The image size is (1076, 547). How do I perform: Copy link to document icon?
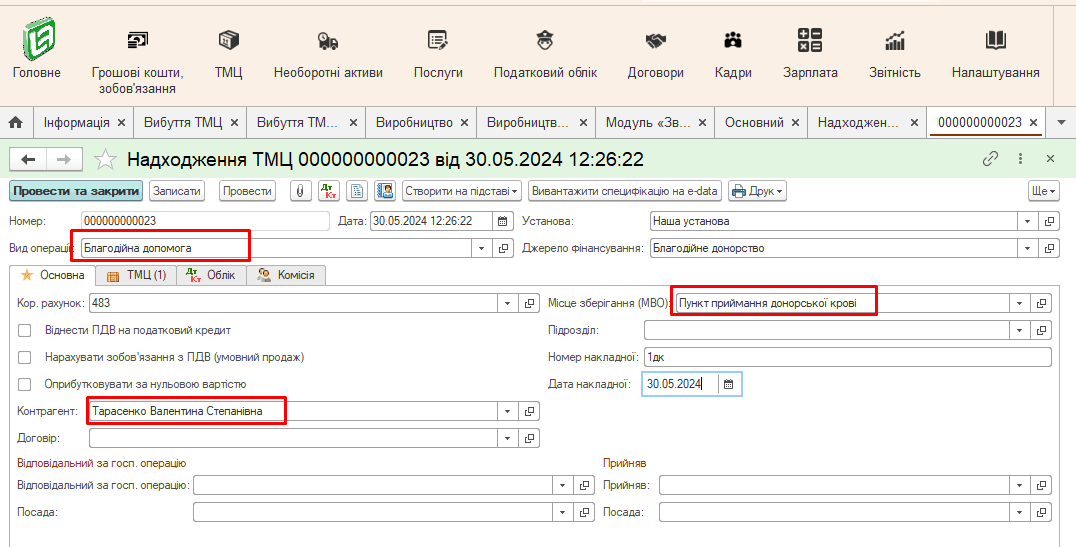click(990, 159)
